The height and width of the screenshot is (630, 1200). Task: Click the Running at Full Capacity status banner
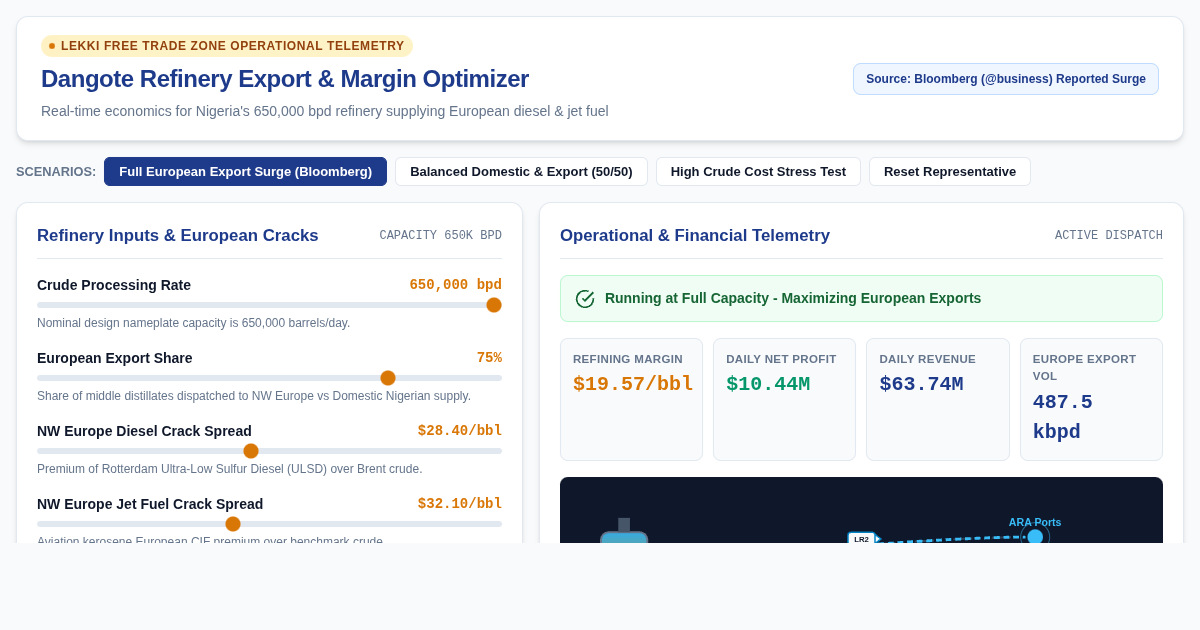pyautogui.click(x=861, y=299)
